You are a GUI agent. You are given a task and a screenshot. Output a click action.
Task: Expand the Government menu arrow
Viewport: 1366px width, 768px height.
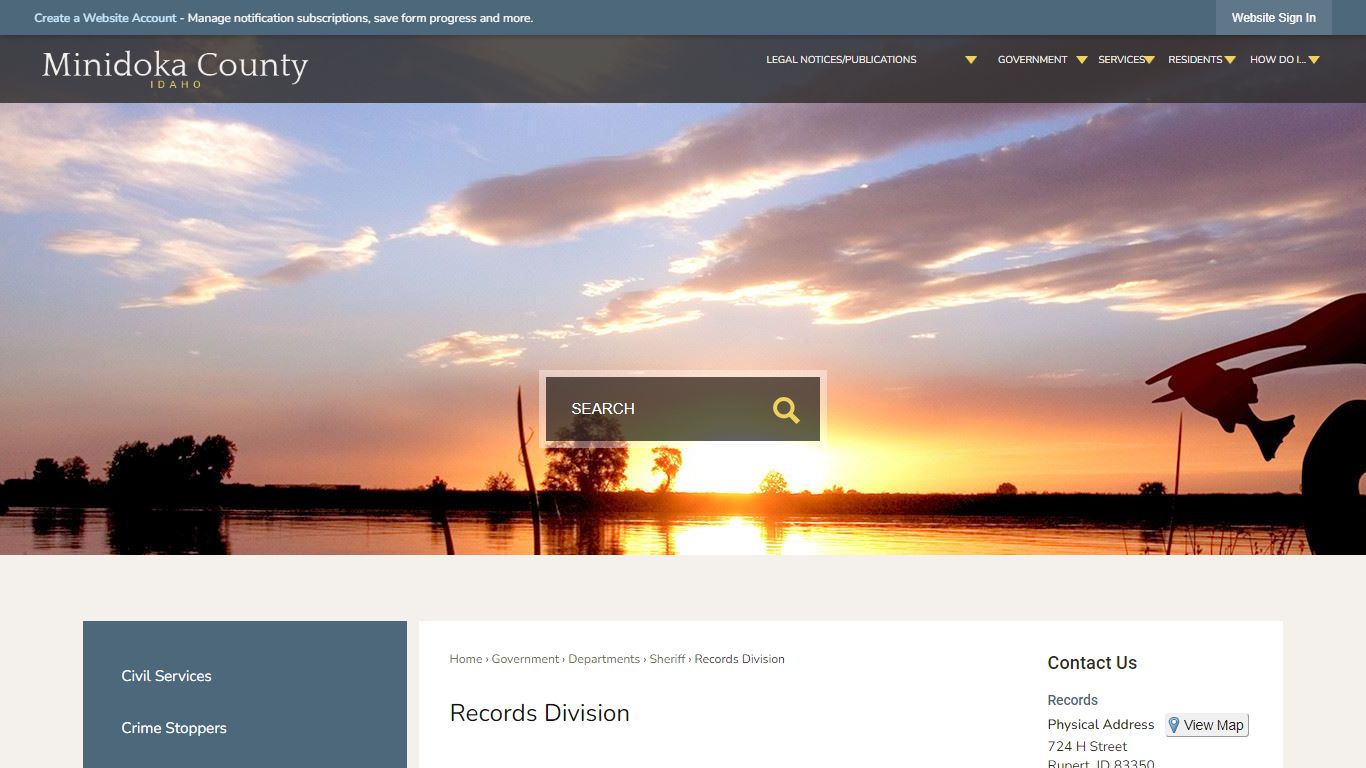click(x=1081, y=60)
